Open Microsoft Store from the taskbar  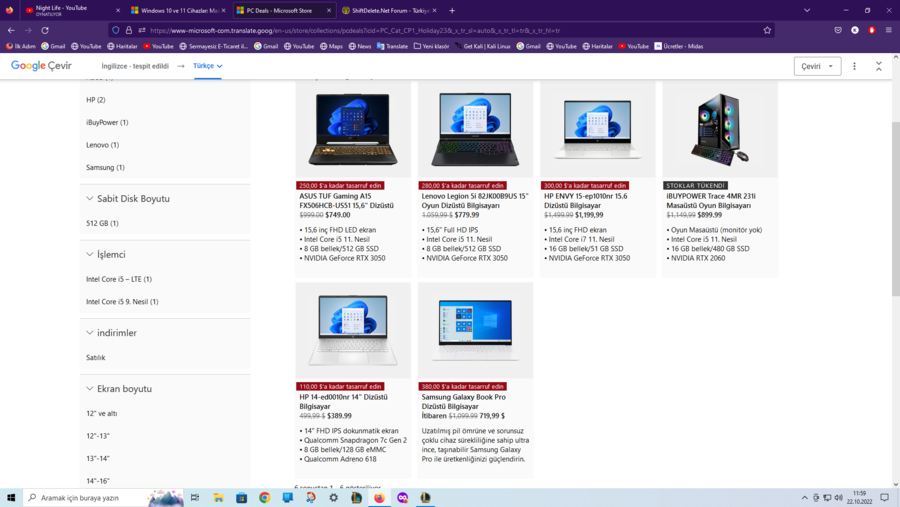[241, 498]
